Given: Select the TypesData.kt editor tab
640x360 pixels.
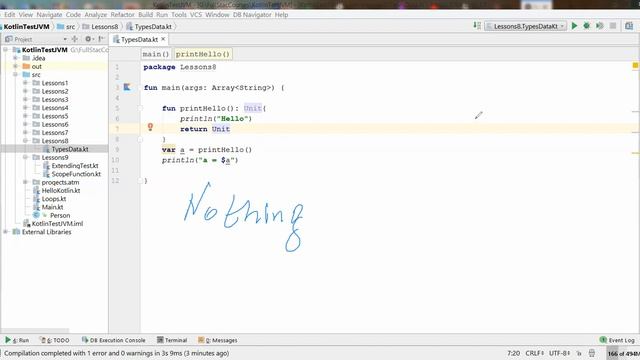Looking at the screenshot, I should (x=139, y=39).
